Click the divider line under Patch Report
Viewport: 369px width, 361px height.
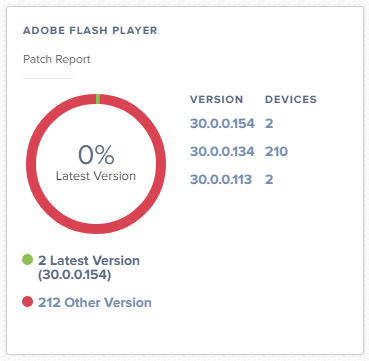pyautogui.click(x=48, y=79)
